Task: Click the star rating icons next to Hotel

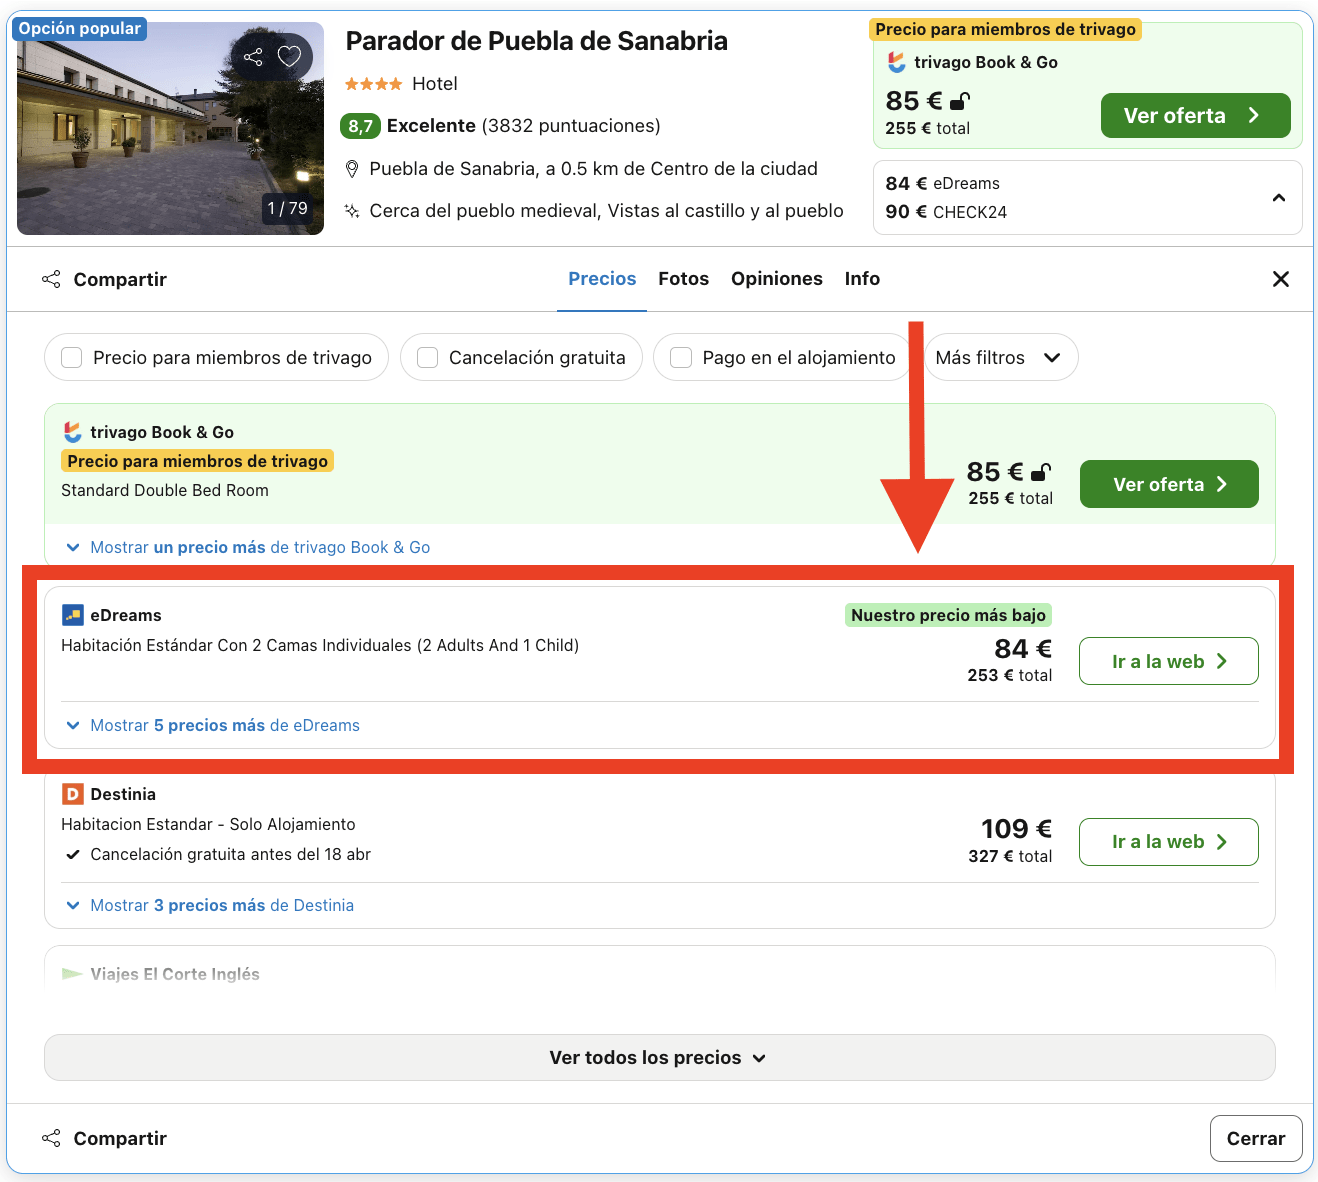Action: 374,84
